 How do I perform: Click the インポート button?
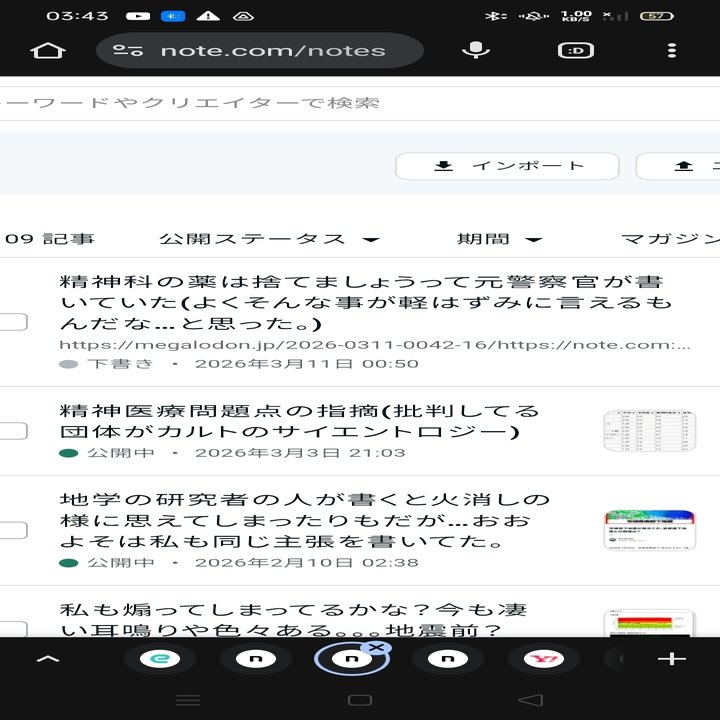tap(507, 166)
